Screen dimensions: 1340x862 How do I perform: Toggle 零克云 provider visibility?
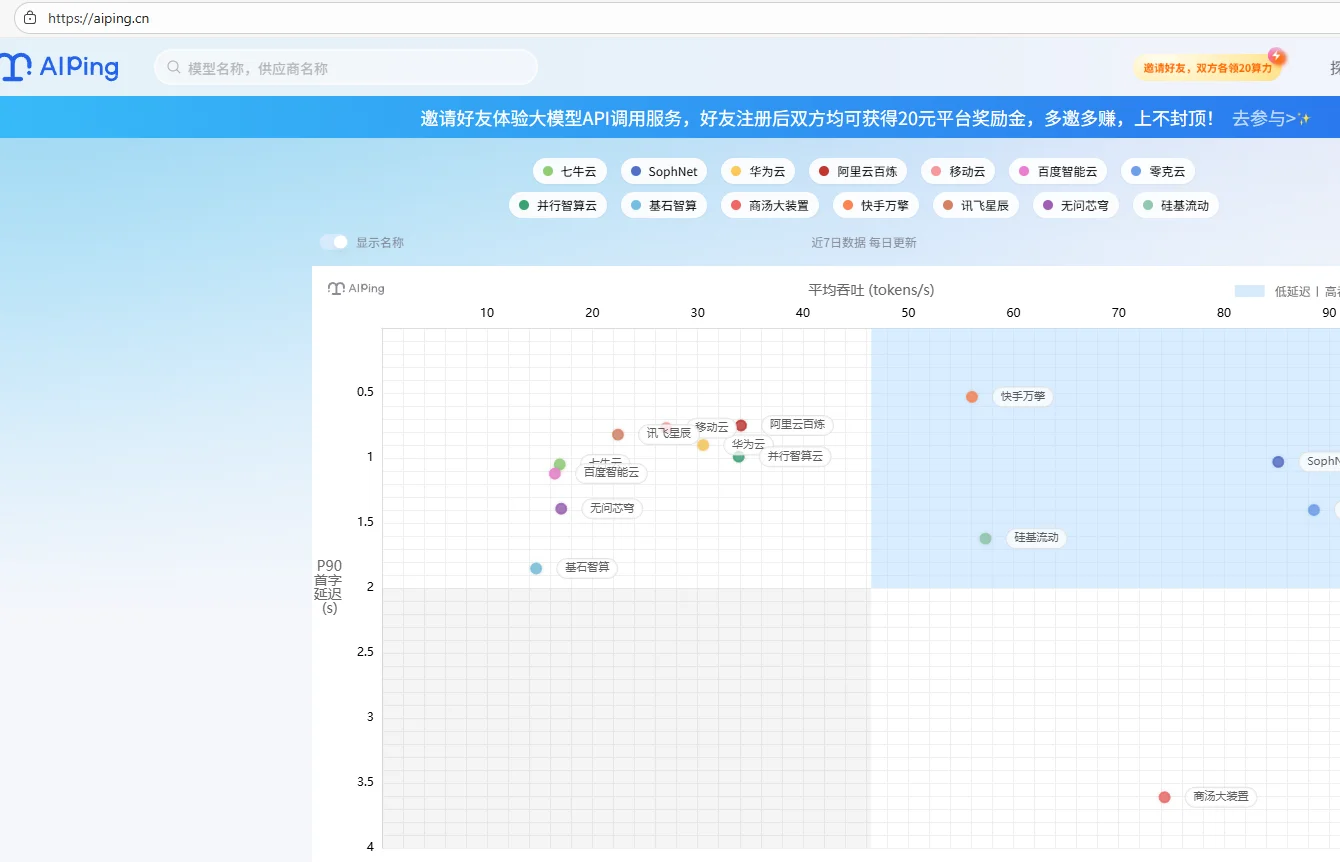(x=1157, y=171)
